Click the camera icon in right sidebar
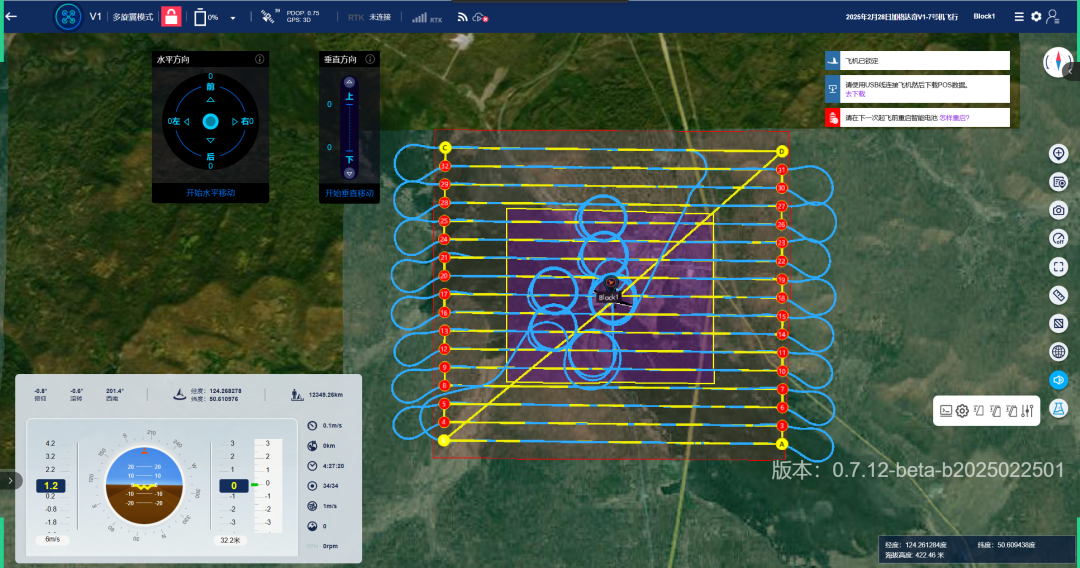Viewport: 1080px width, 568px height. tap(1059, 210)
